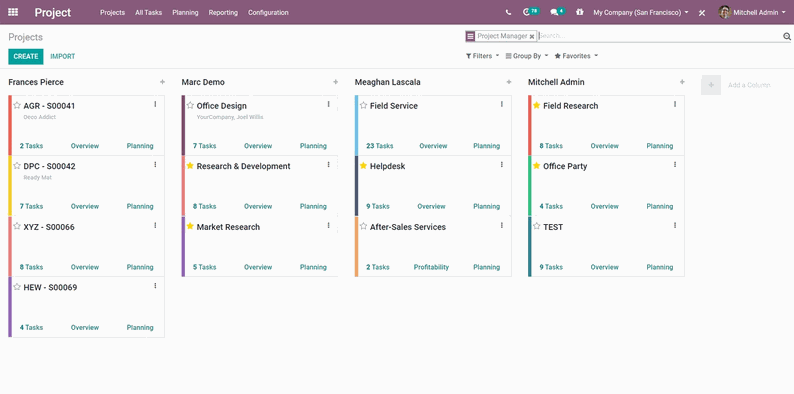
Task: Add a project to Mitchell Admin column
Action: point(682,82)
